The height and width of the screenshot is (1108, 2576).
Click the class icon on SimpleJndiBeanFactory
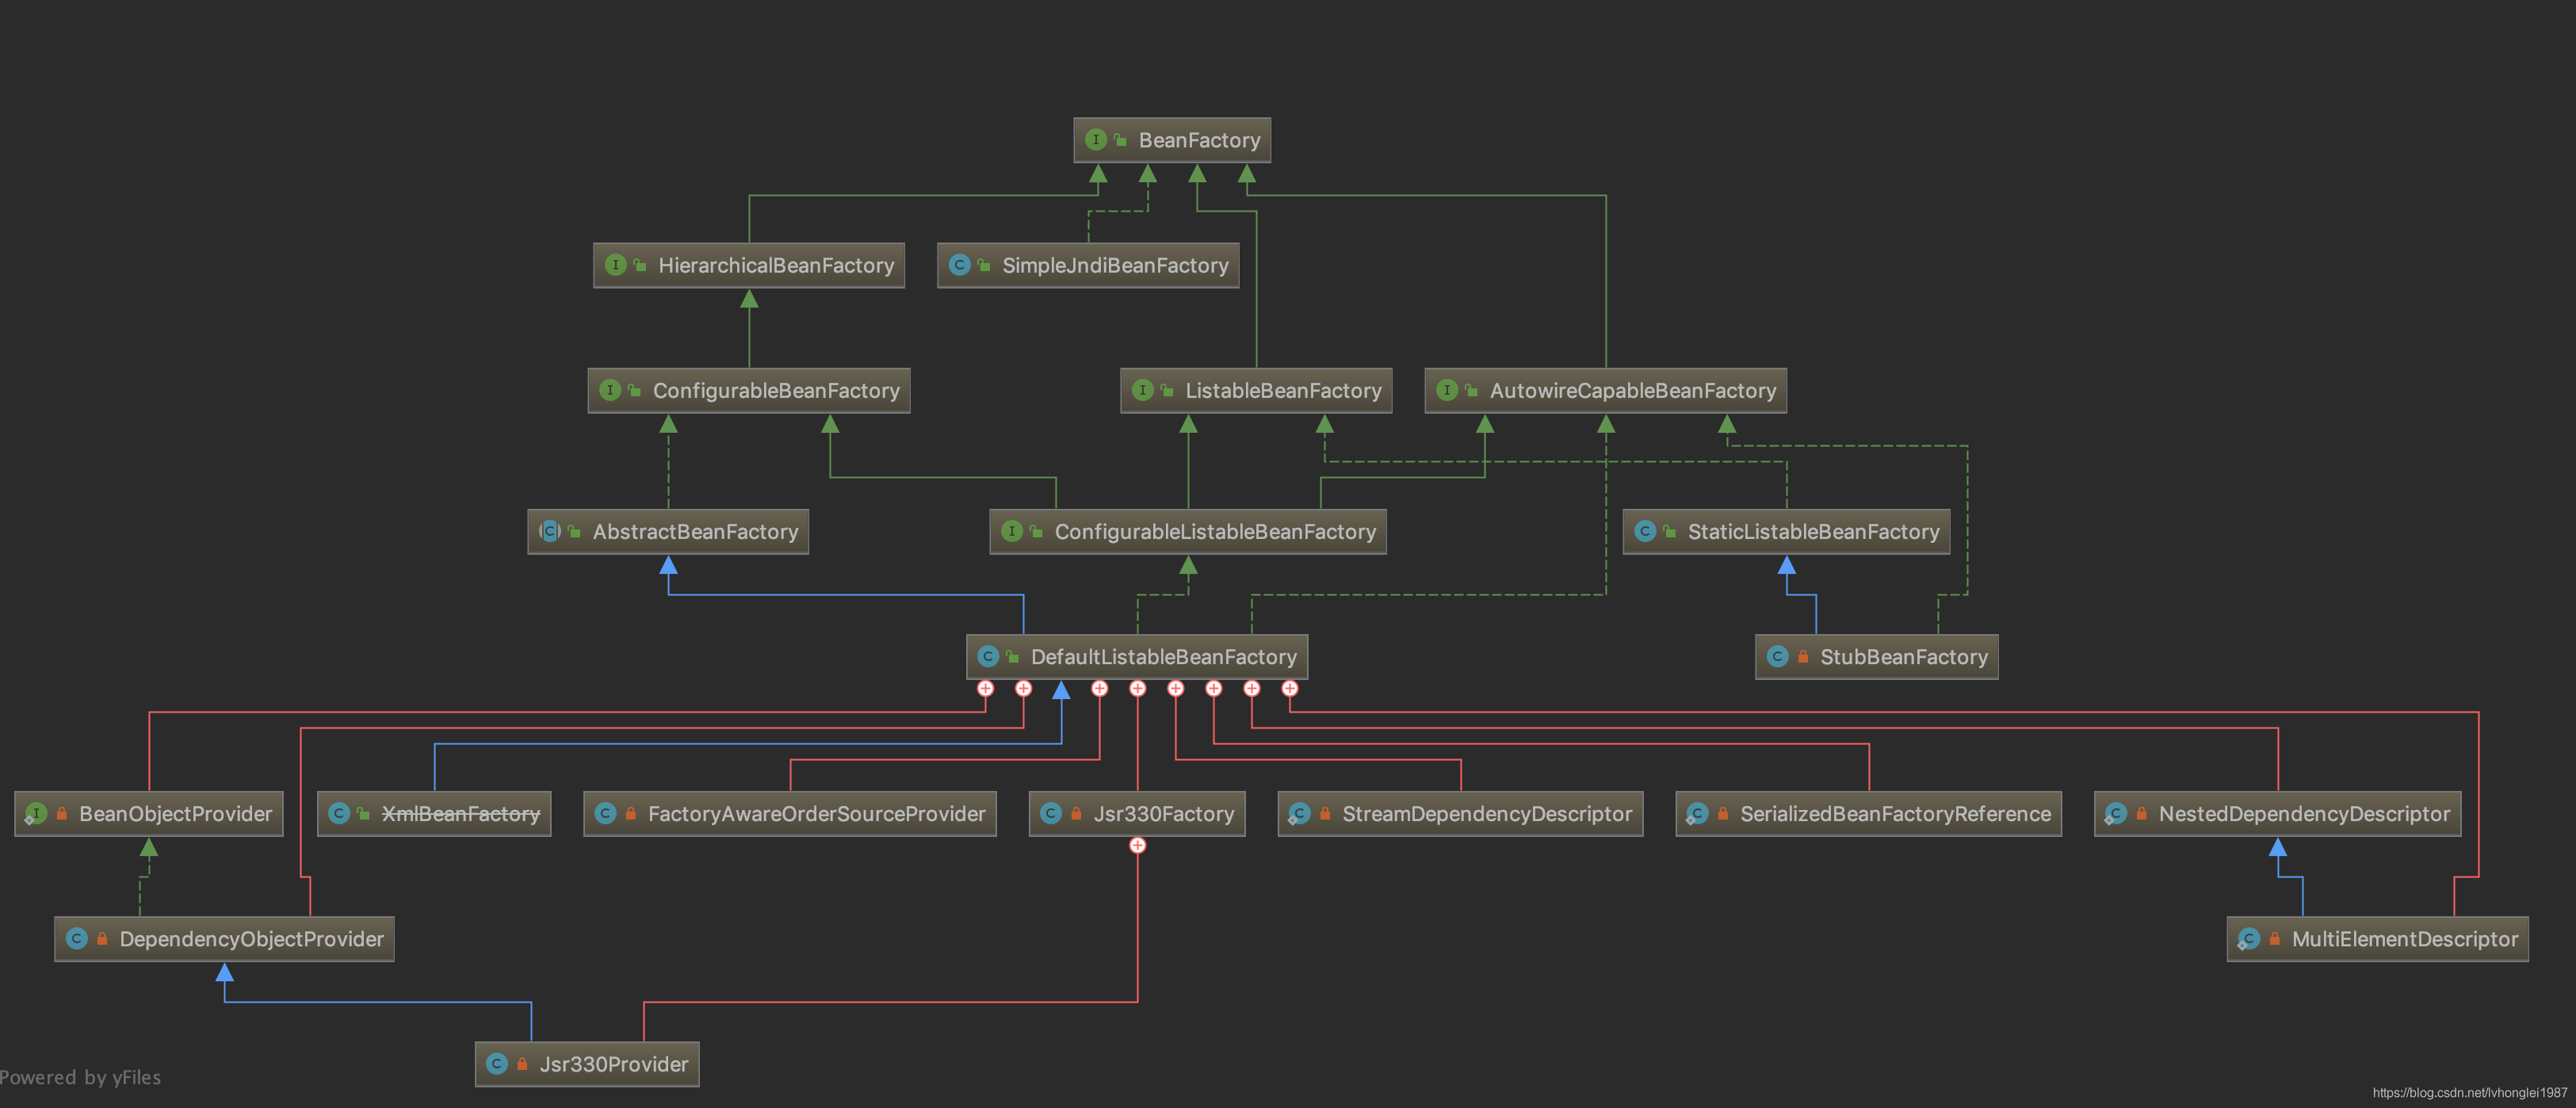pos(960,265)
